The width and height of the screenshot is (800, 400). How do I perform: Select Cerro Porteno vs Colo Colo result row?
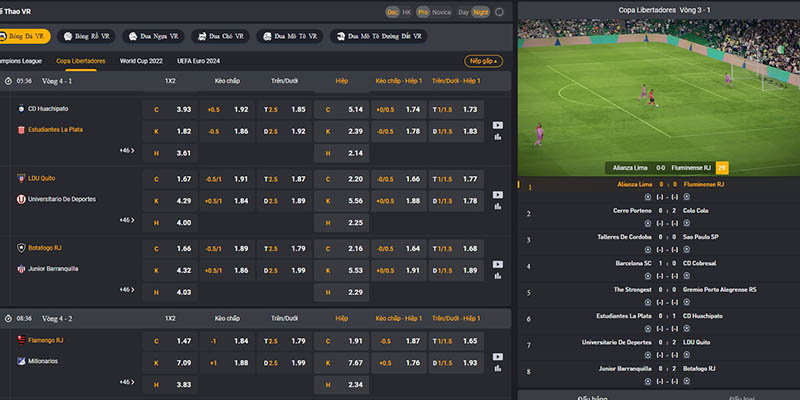657,211
